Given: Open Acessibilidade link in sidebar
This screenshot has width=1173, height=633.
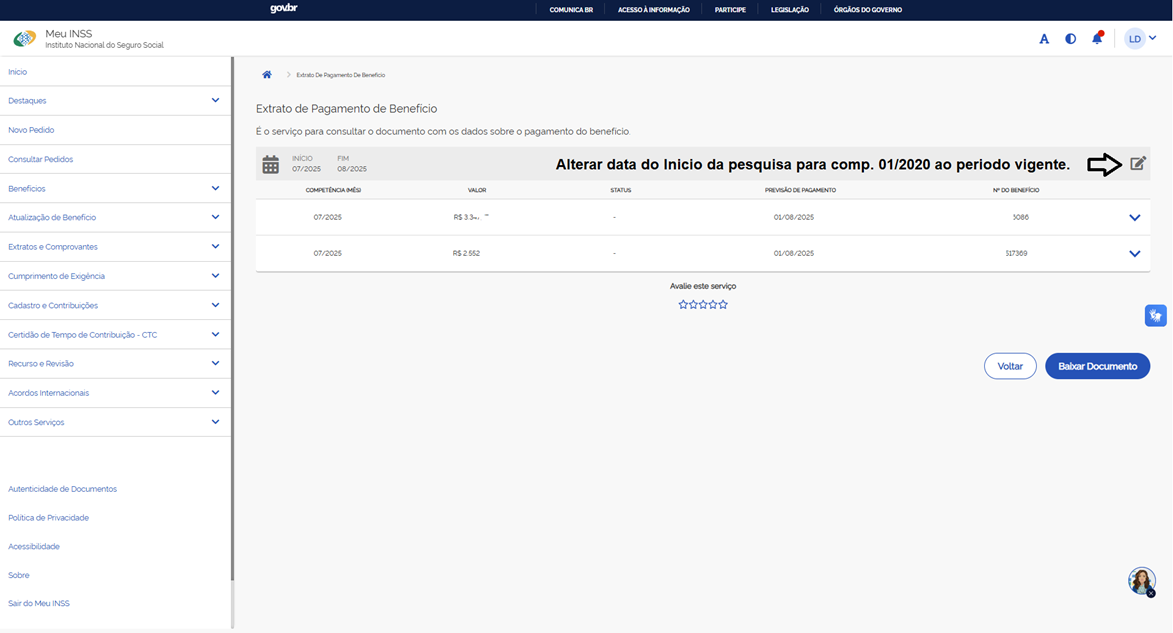Looking at the screenshot, I should (x=34, y=547).
